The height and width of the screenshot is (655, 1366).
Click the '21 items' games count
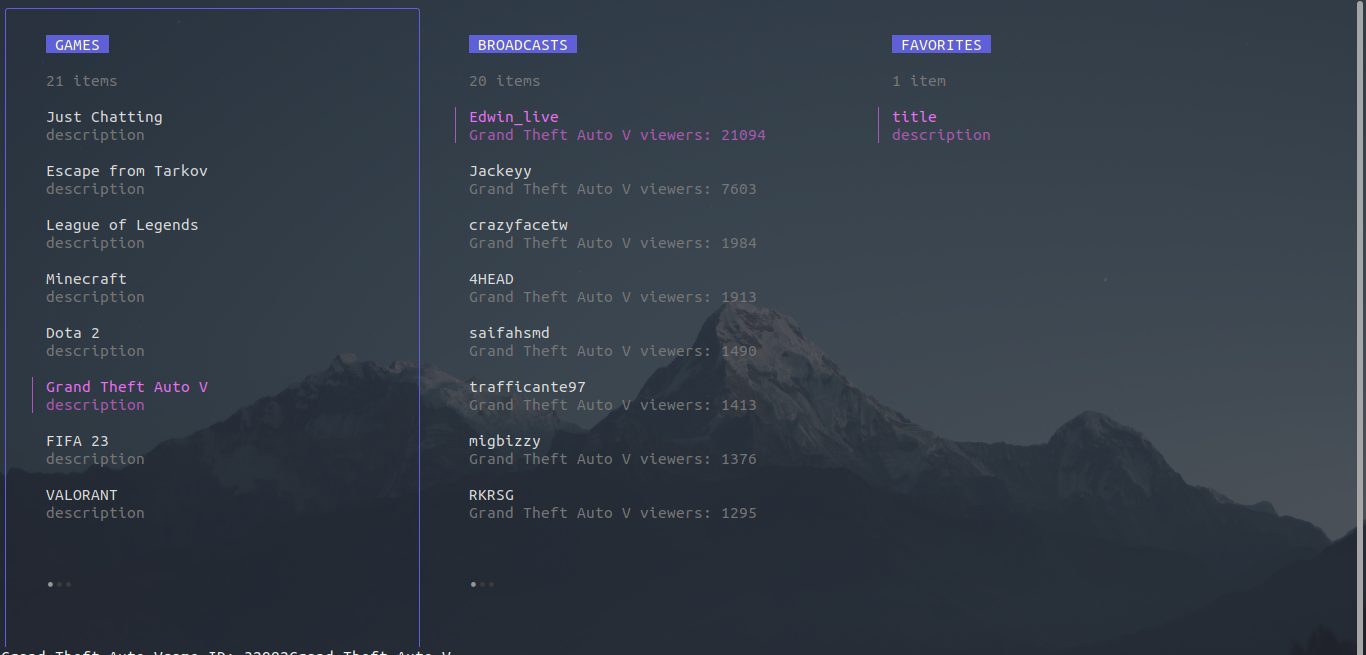(x=81, y=81)
